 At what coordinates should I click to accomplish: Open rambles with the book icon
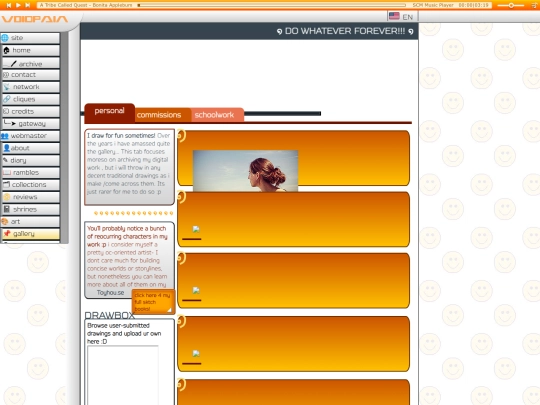[30, 173]
